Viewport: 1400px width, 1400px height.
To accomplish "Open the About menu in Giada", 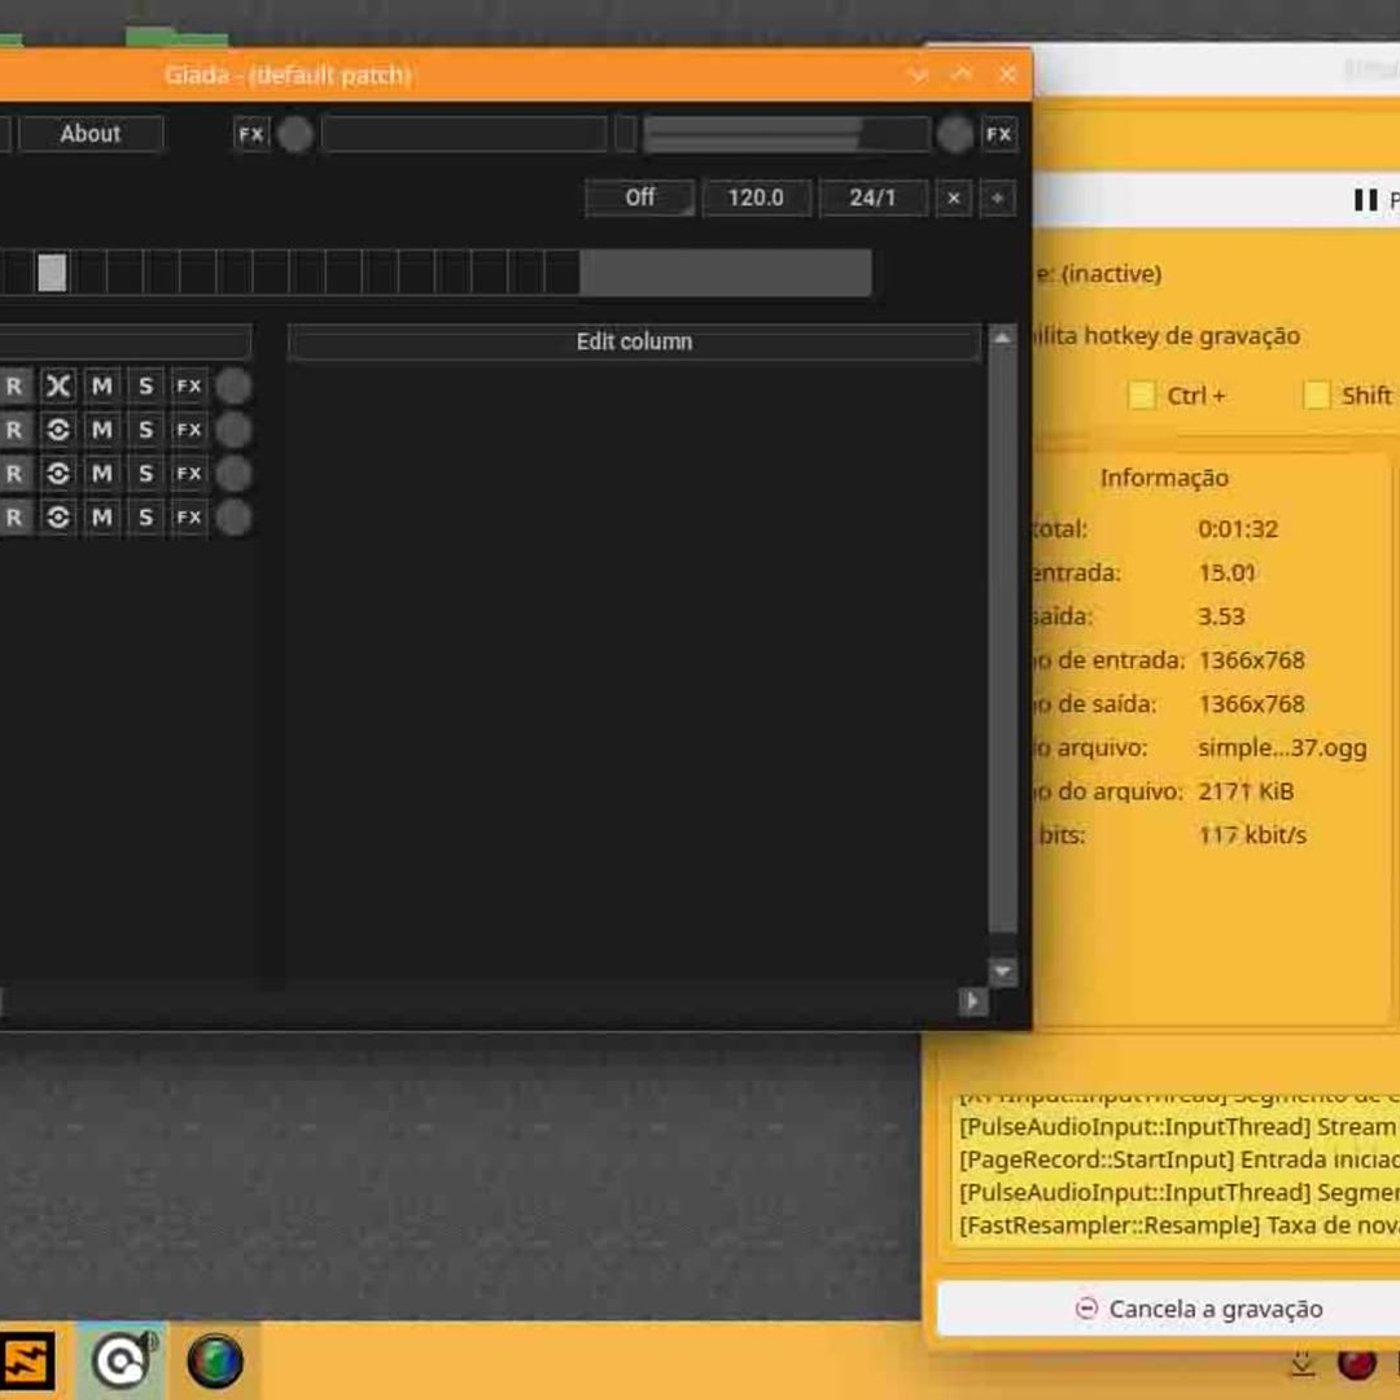I will click(x=91, y=134).
